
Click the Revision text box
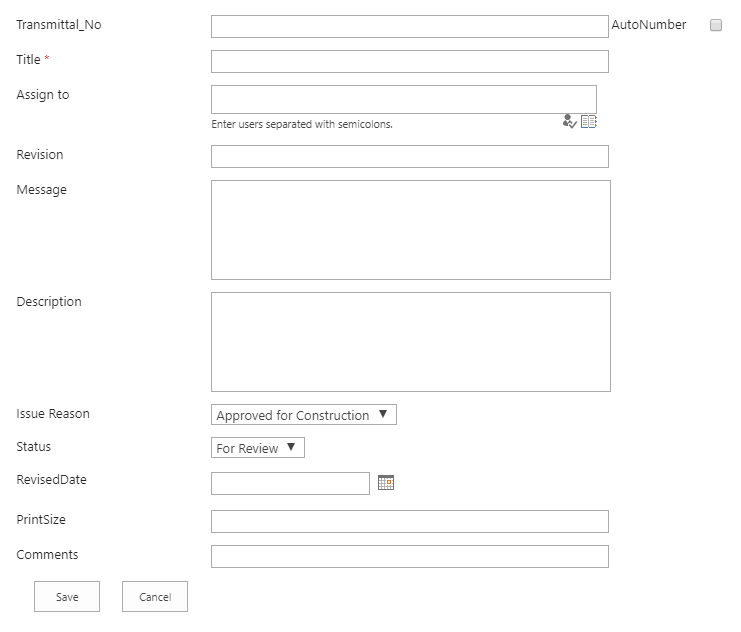pos(410,156)
